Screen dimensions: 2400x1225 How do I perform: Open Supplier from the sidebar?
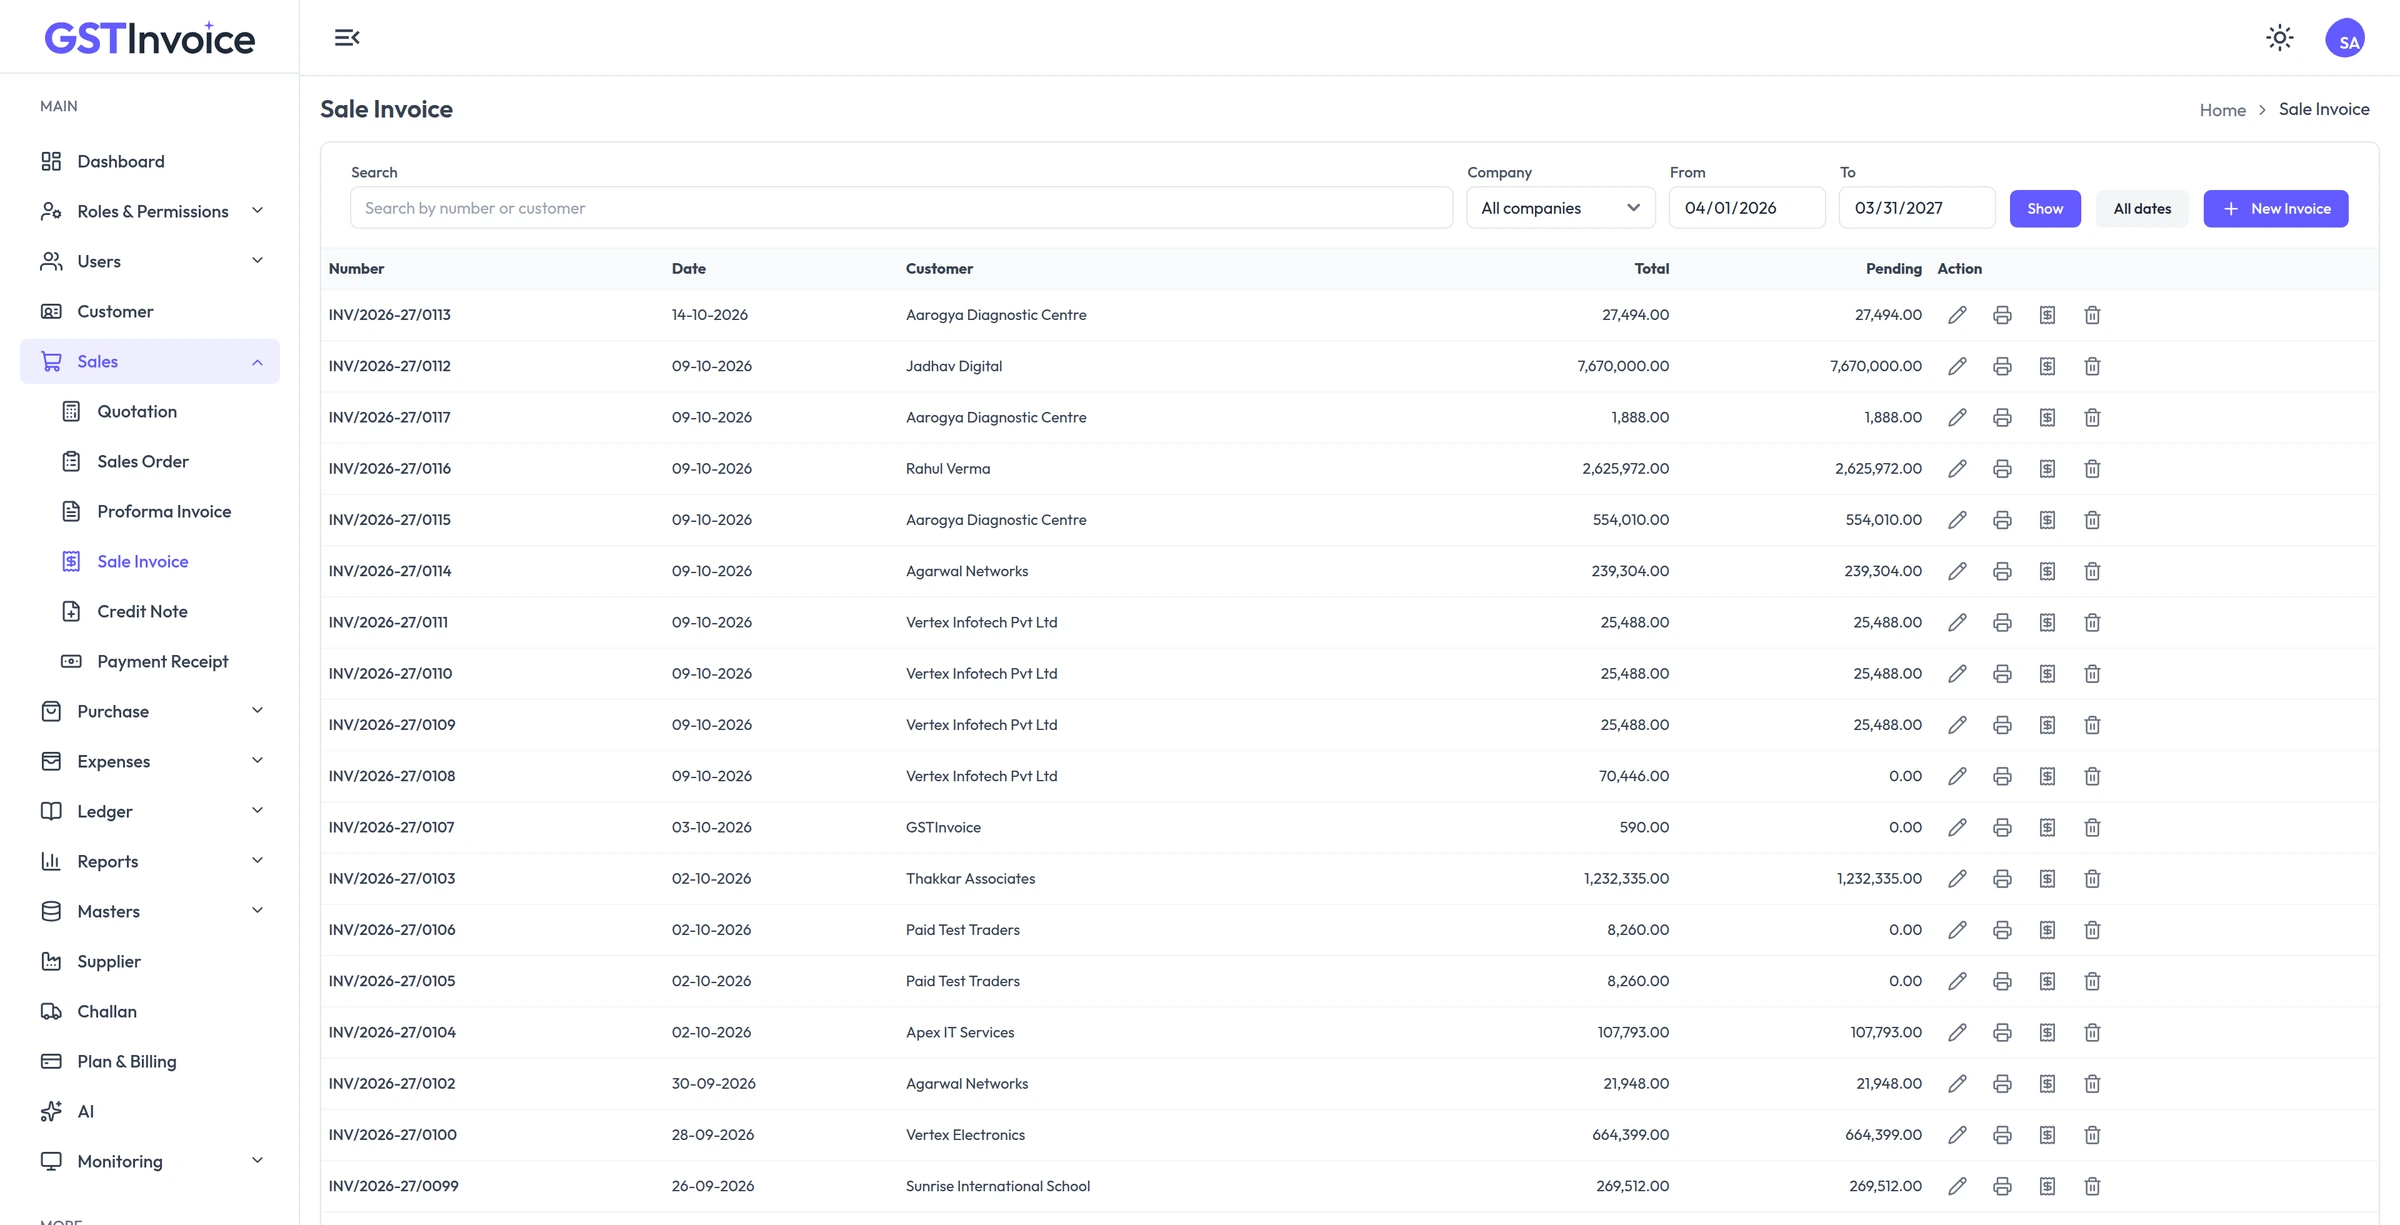150,961
